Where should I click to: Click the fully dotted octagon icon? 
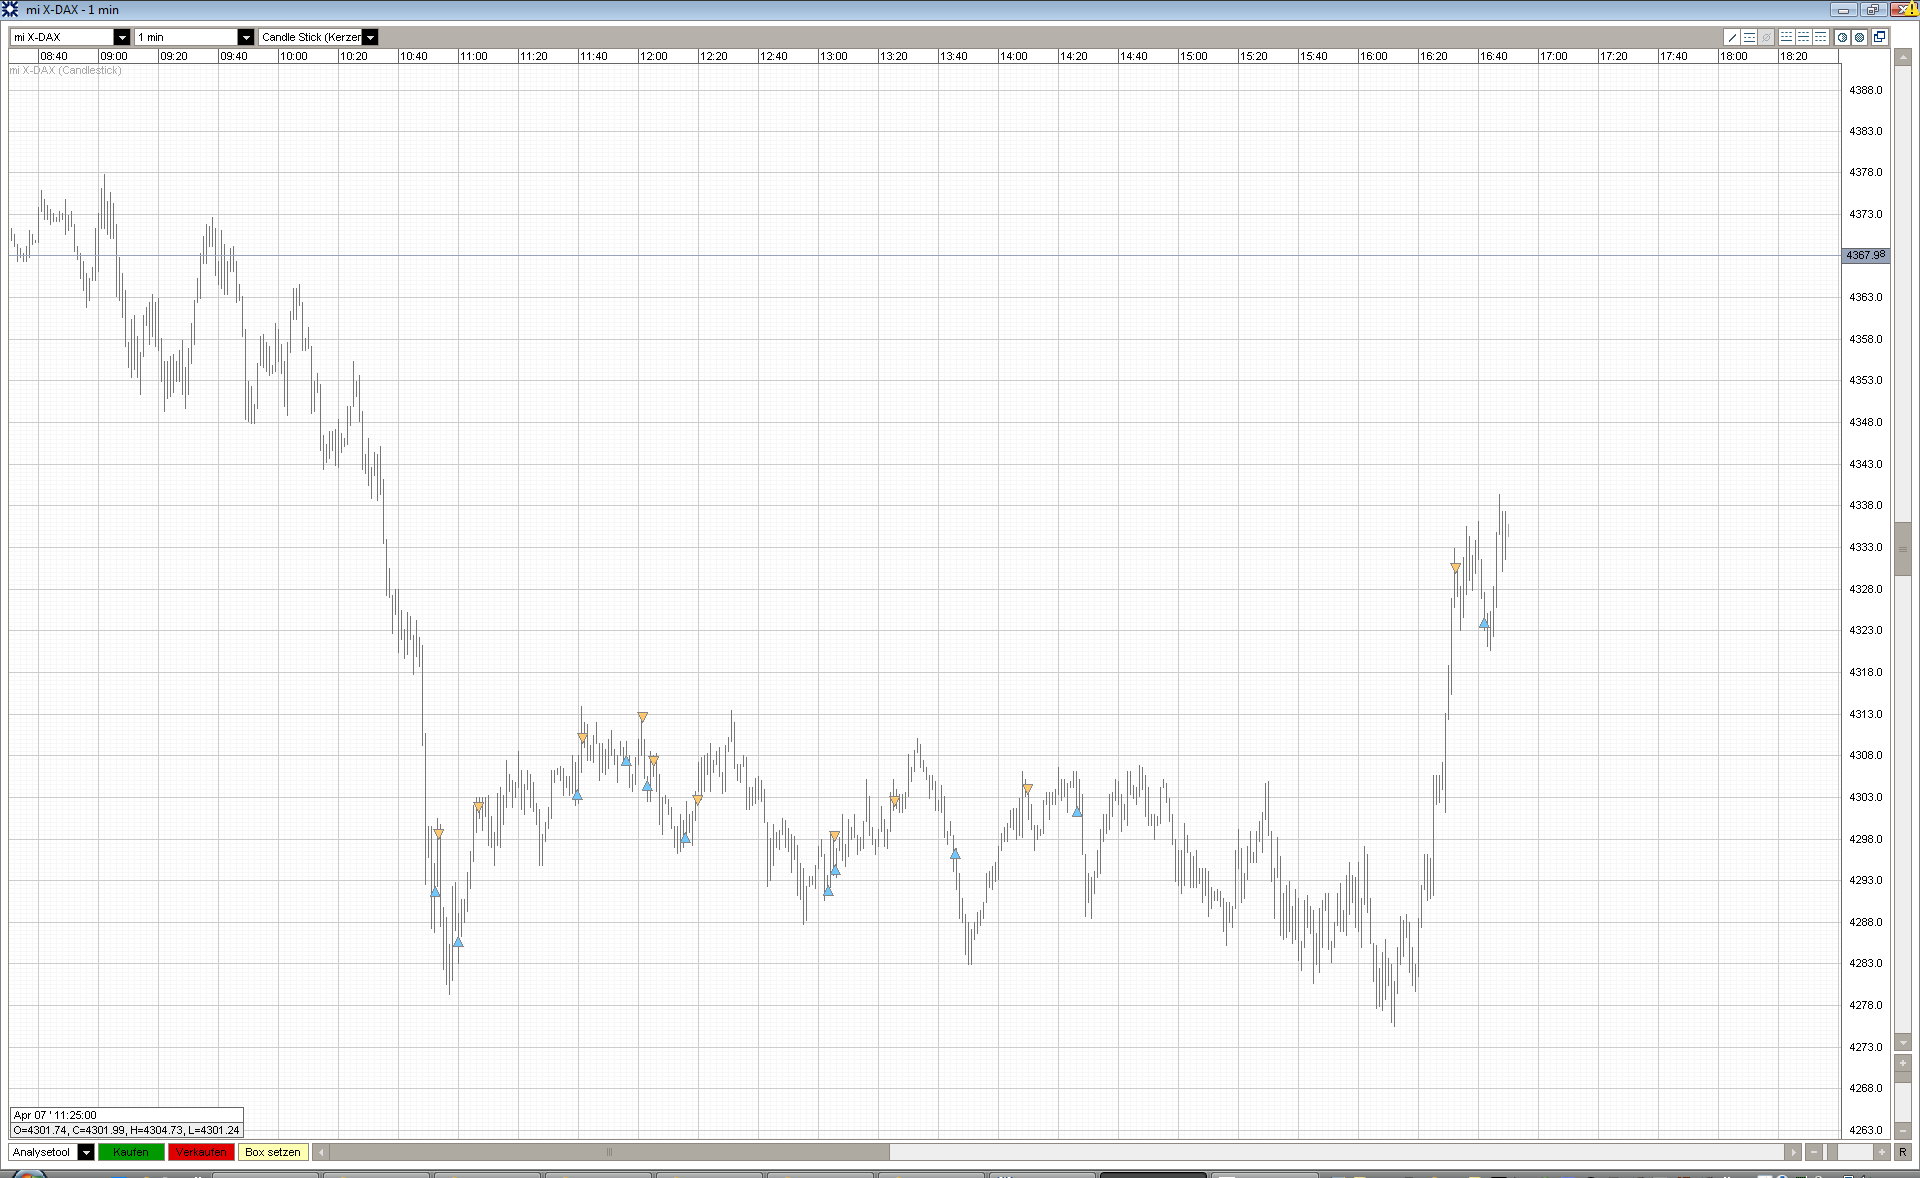click(1859, 37)
